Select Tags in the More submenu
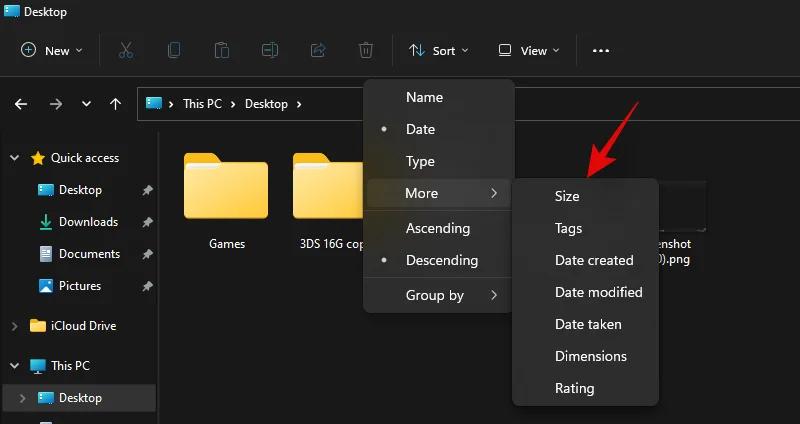800x424 pixels. click(x=585, y=229)
